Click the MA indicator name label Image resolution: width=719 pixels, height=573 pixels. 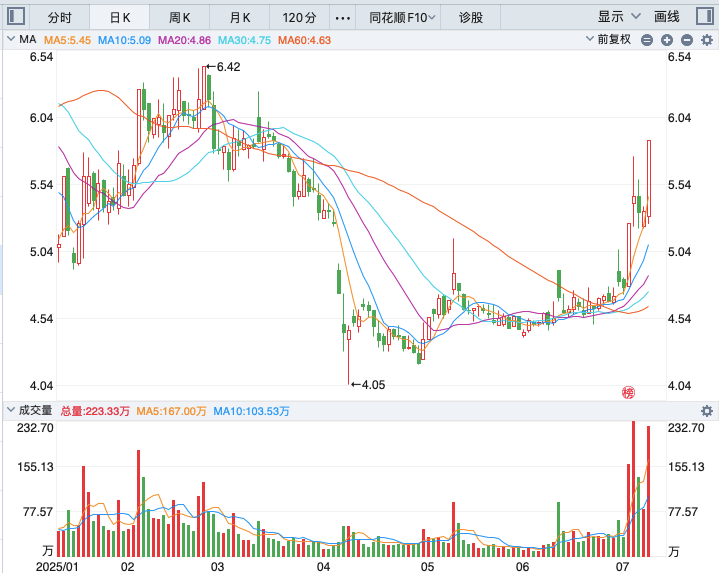28,39
